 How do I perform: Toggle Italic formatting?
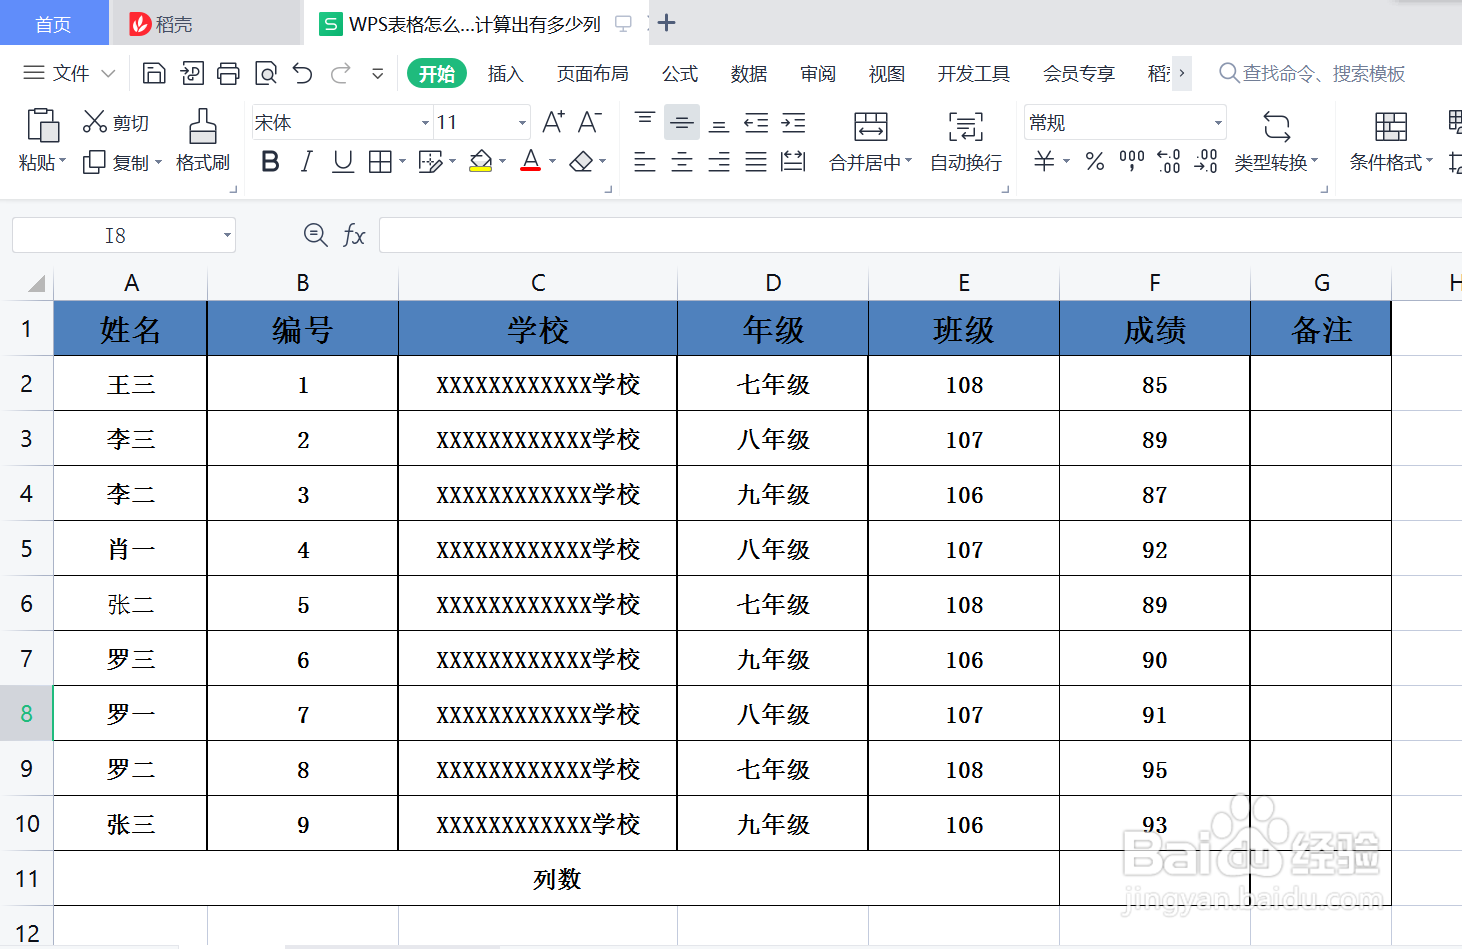[x=307, y=161]
